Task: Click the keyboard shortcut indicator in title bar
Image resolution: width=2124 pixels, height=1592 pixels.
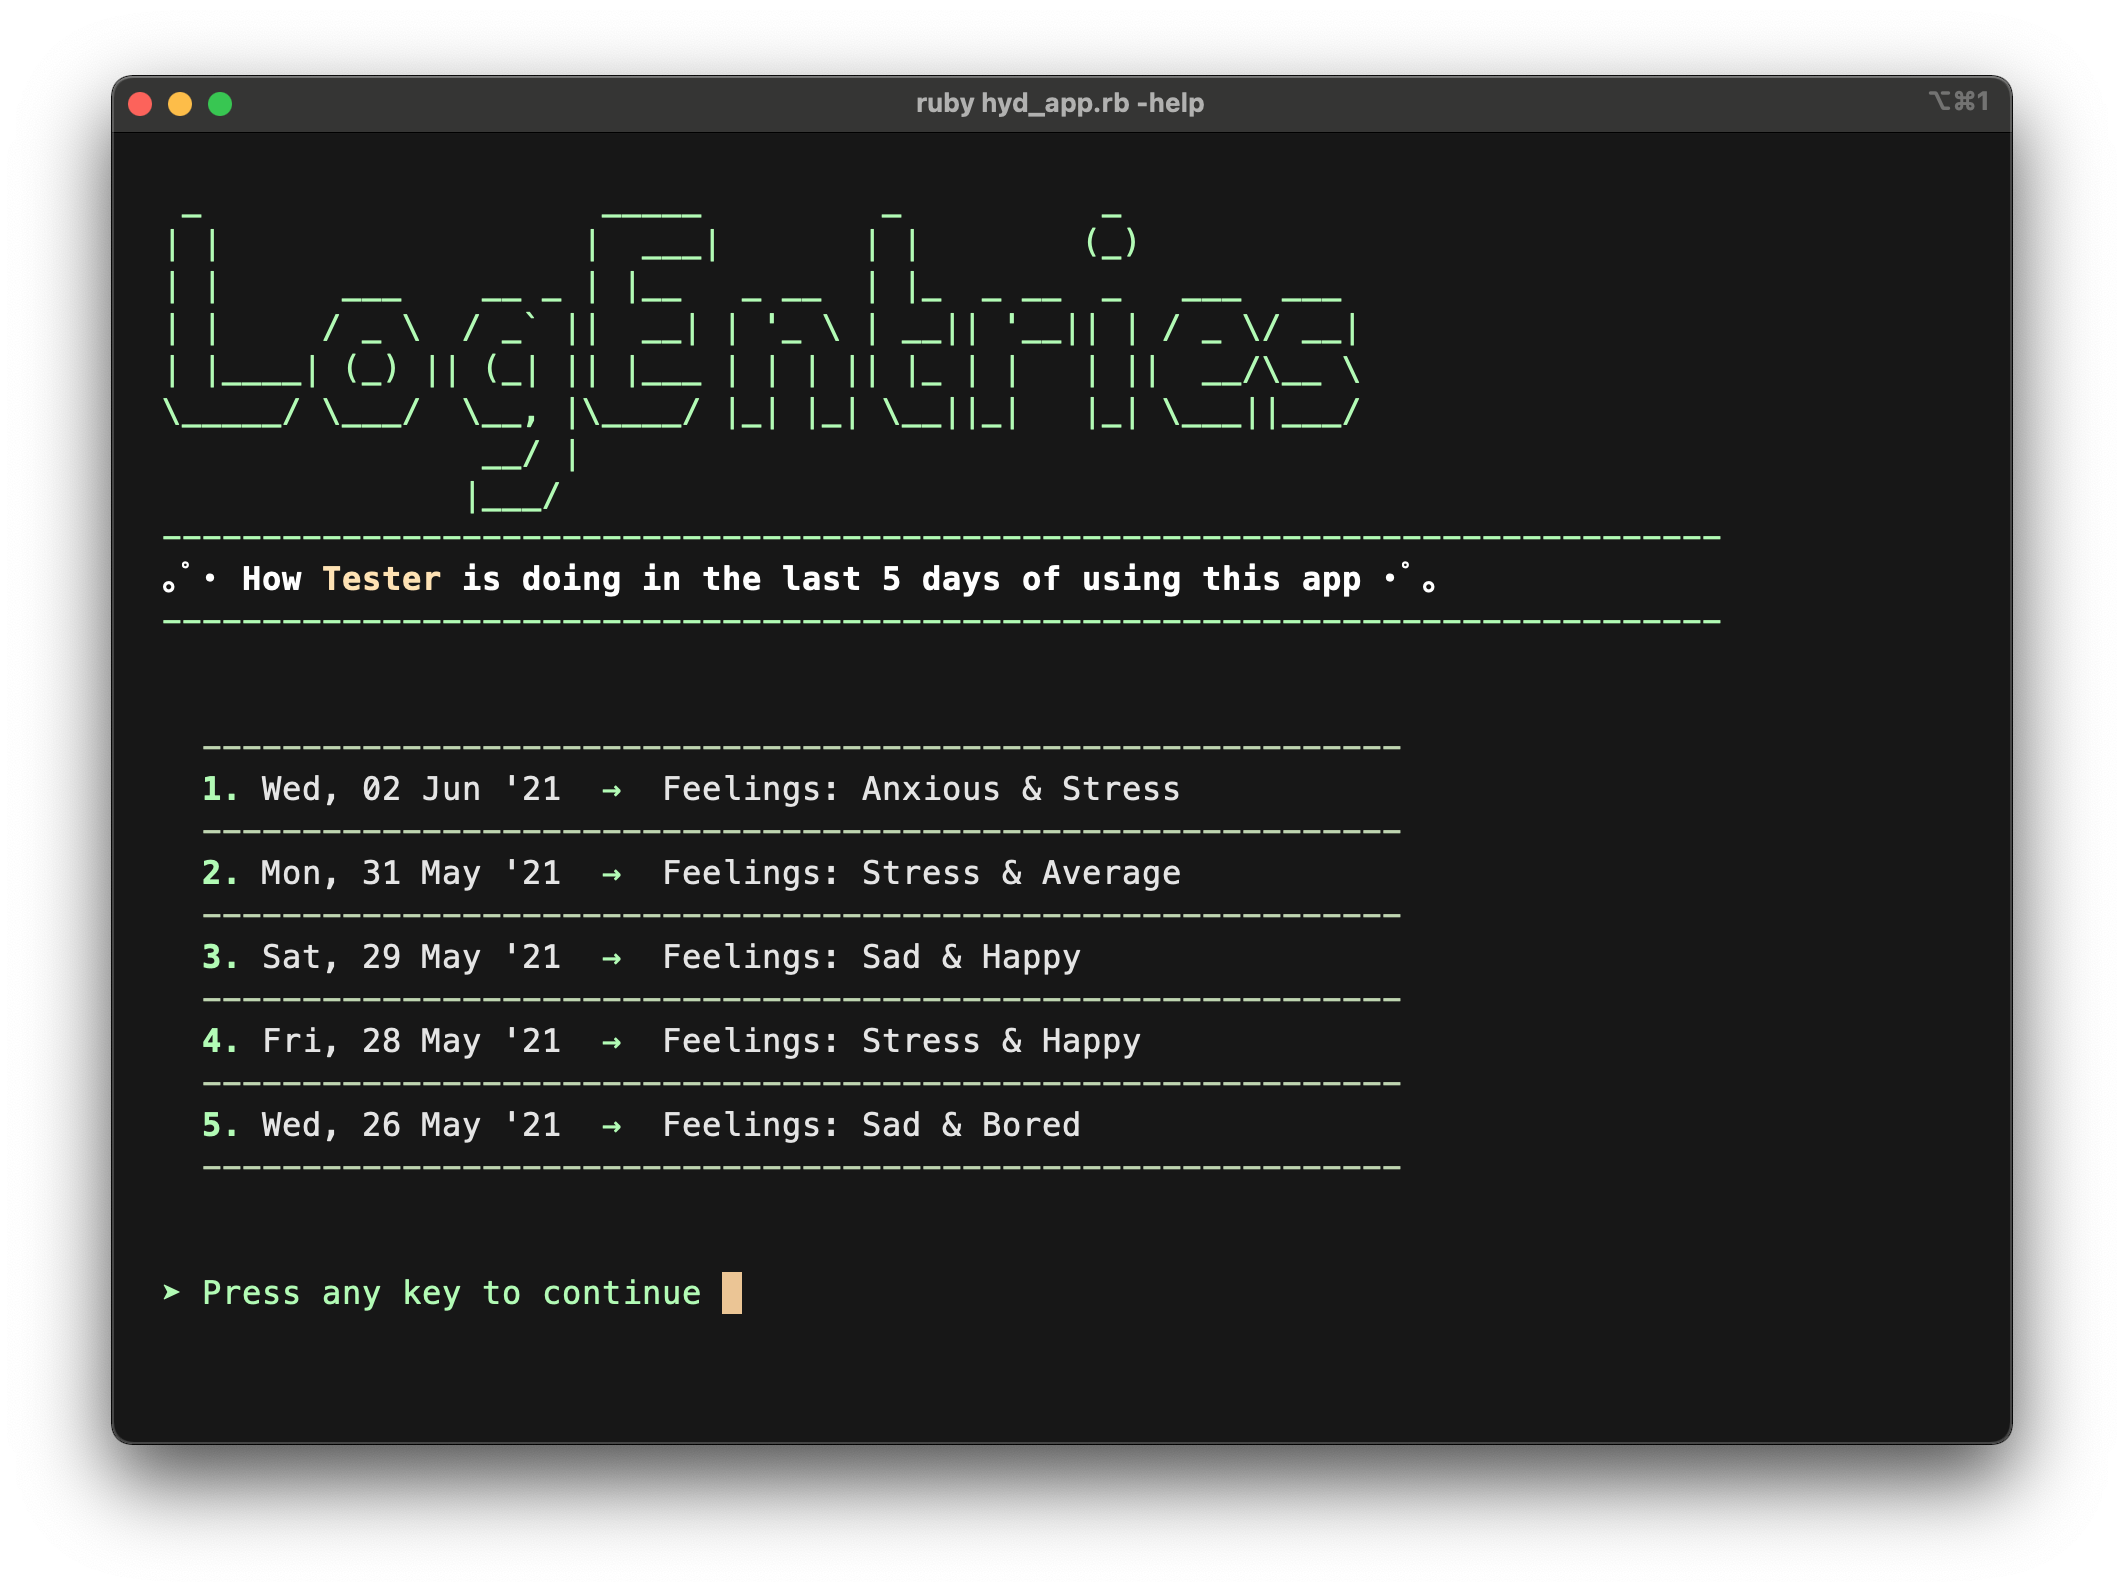Action: point(1958,102)
